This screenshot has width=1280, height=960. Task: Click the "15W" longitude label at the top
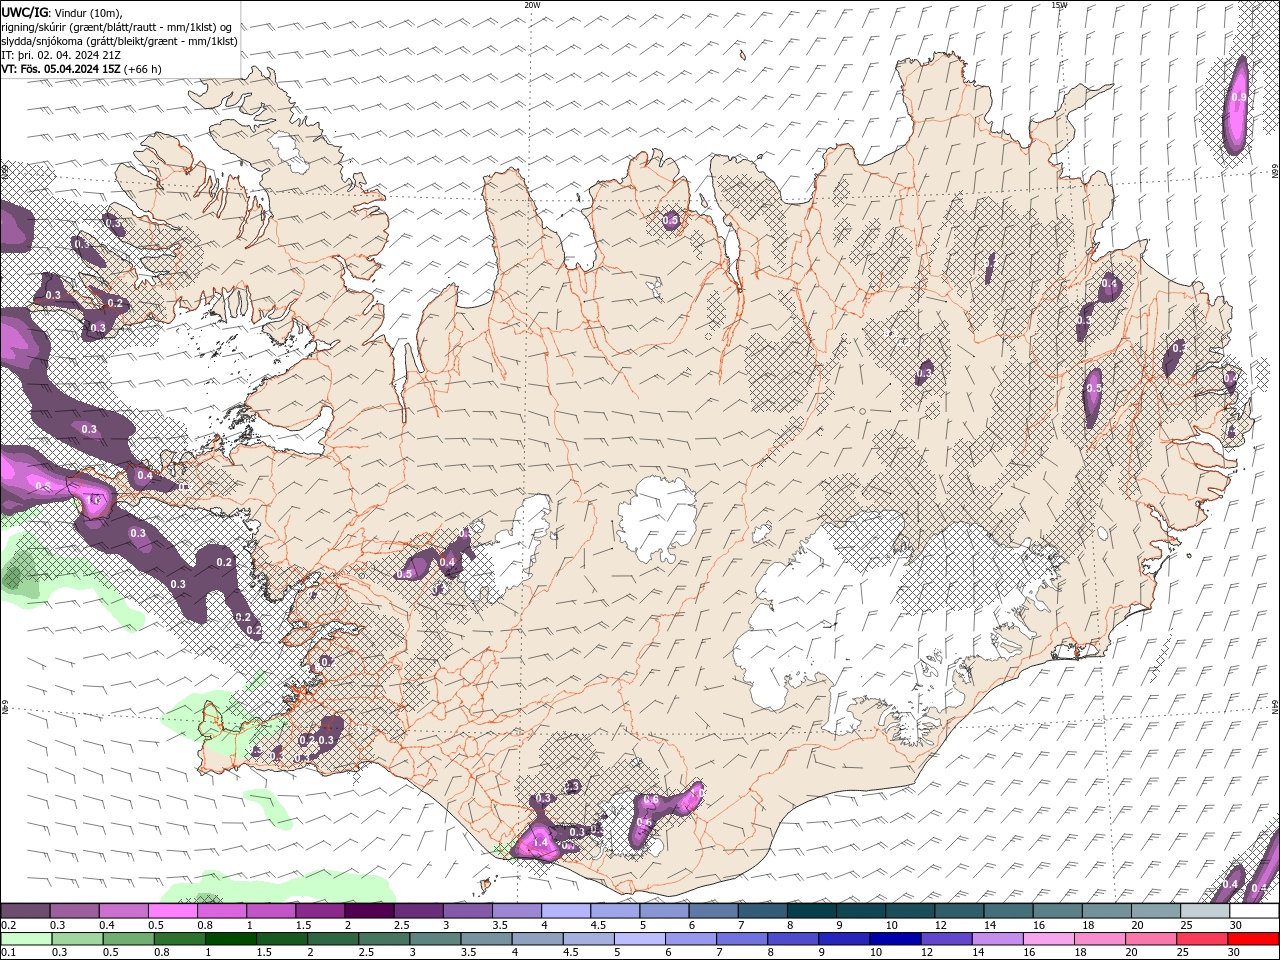coord(1060,5)
